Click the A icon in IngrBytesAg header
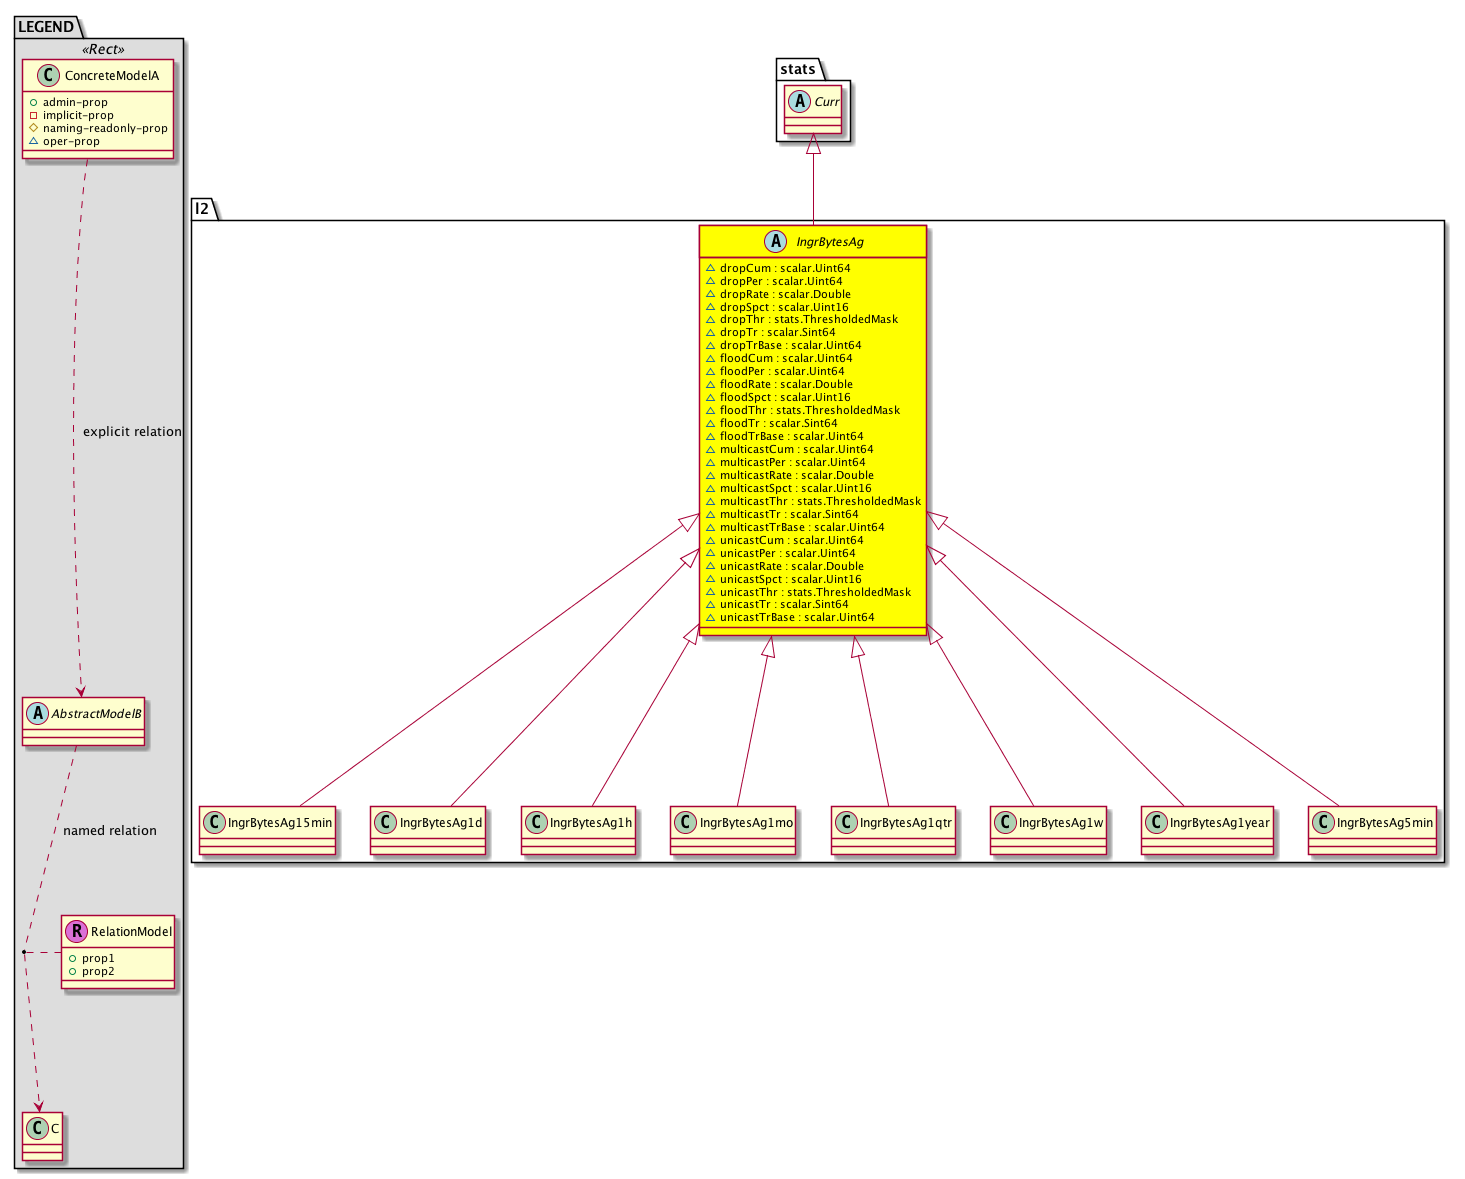The image size is (1465, 1179). point(776,241)
